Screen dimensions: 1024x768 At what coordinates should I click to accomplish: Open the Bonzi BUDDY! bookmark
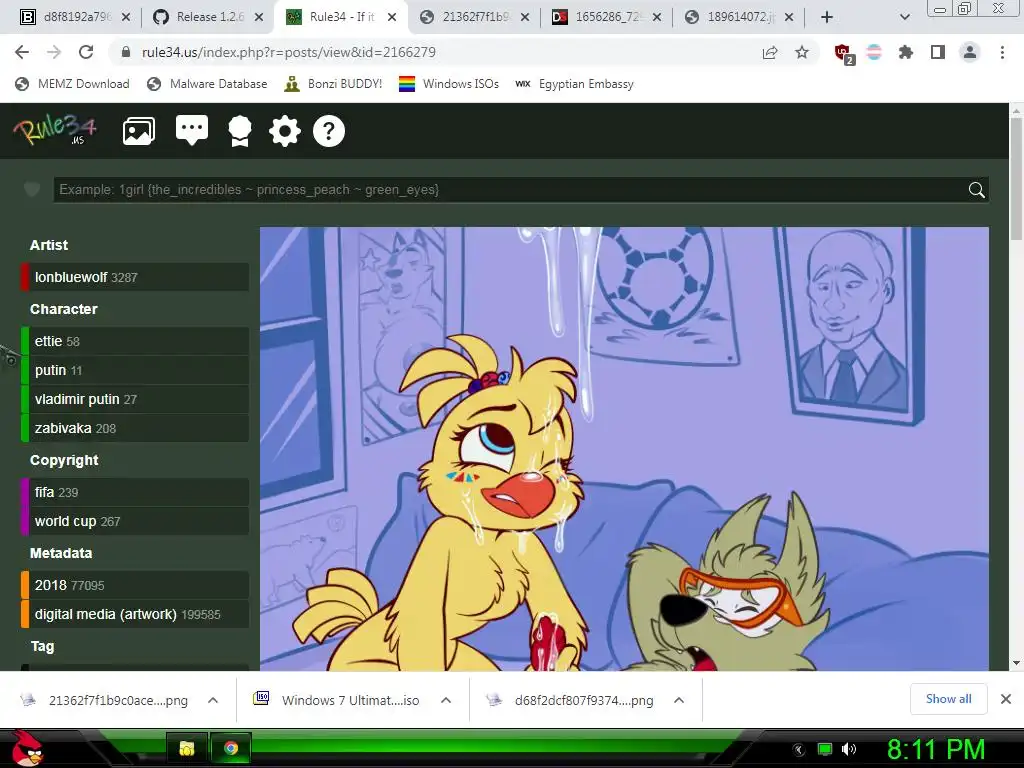(x=333, y=84)
